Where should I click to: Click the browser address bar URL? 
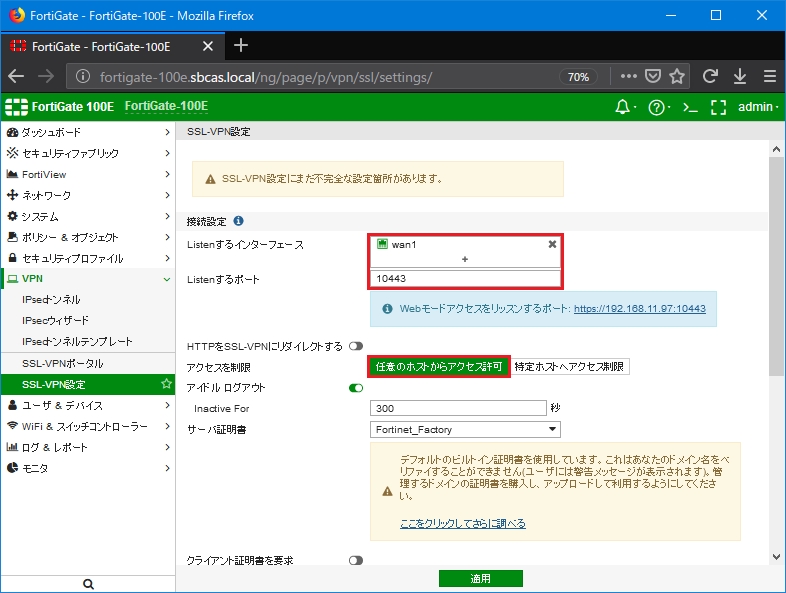click(x=266, y=77)
